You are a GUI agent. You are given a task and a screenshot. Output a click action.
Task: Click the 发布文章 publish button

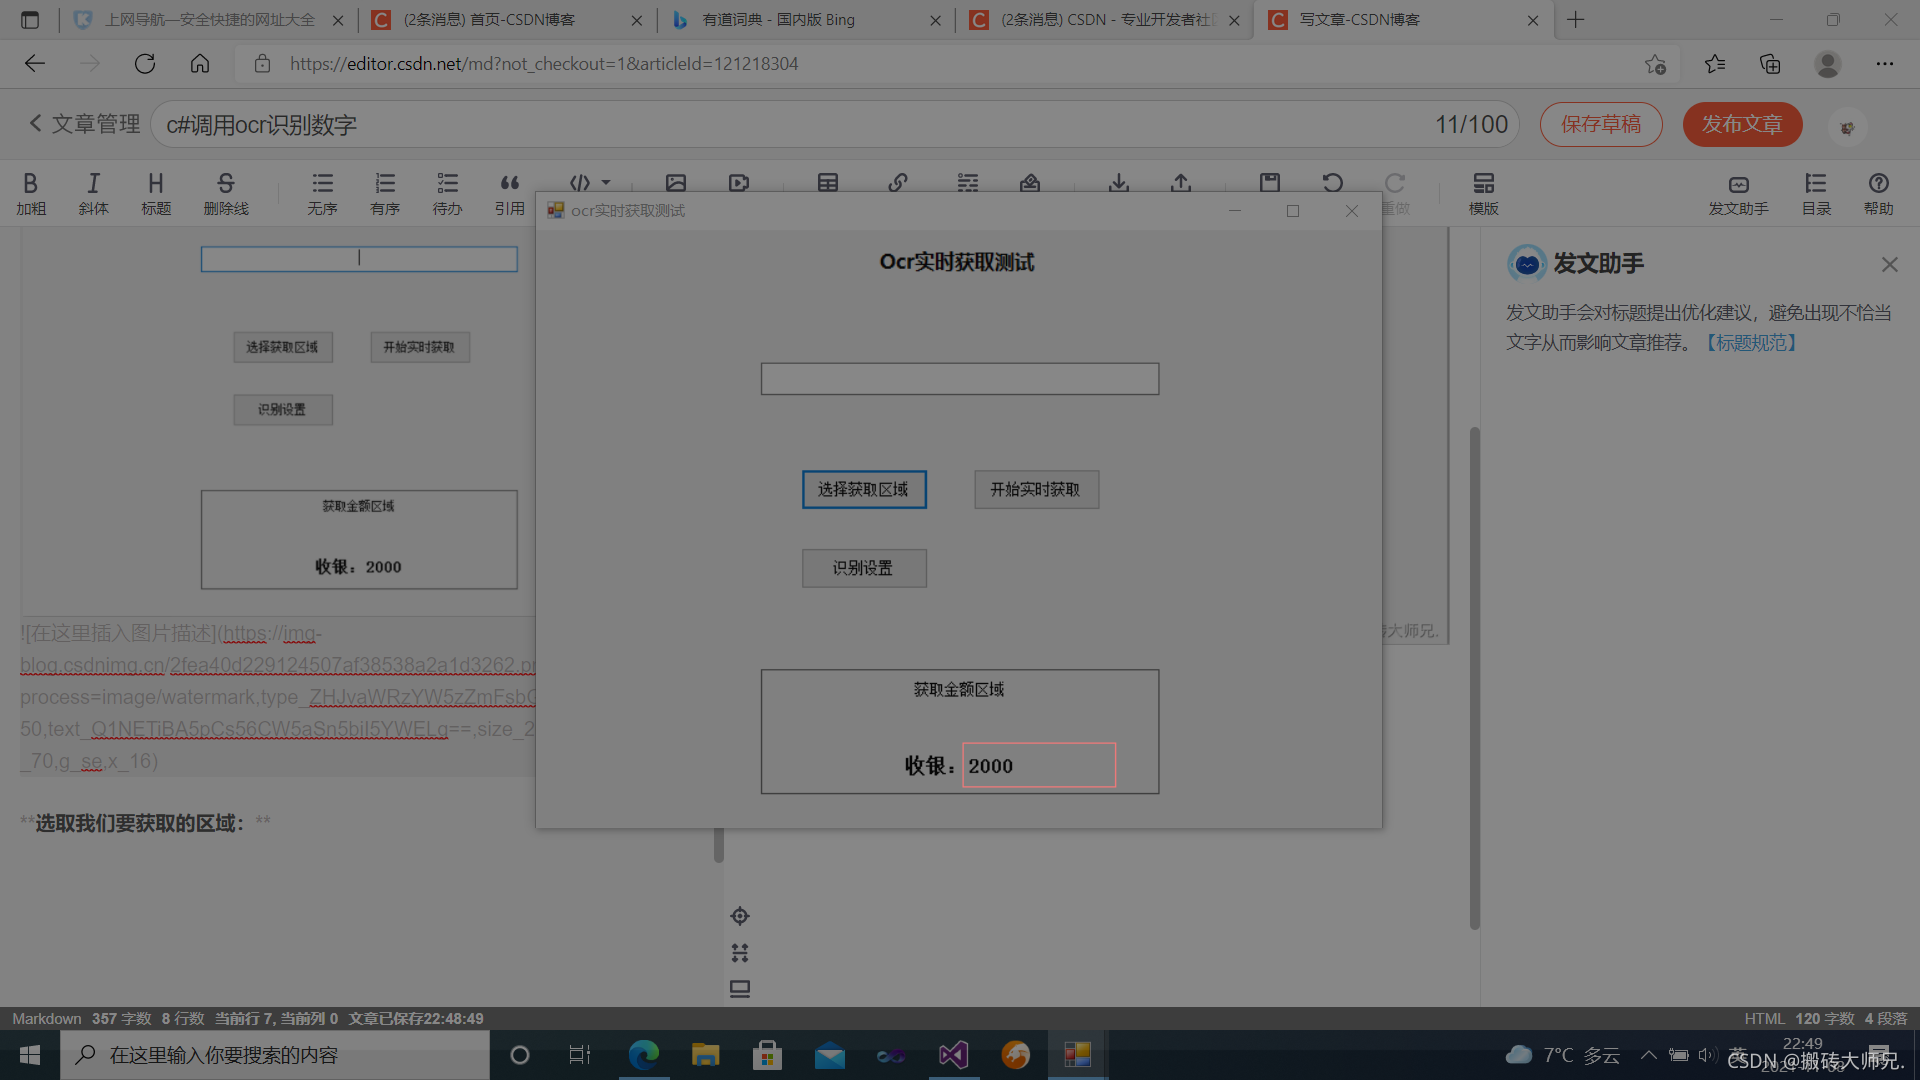(1742, 124)
